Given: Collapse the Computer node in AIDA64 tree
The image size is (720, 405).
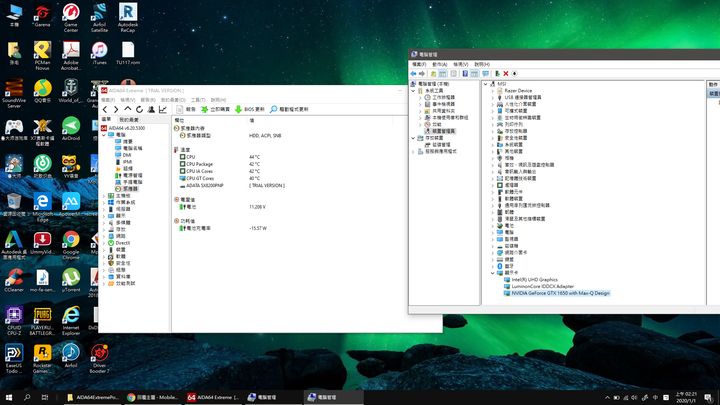Looking at the screenshot, I should pos(104,135).
